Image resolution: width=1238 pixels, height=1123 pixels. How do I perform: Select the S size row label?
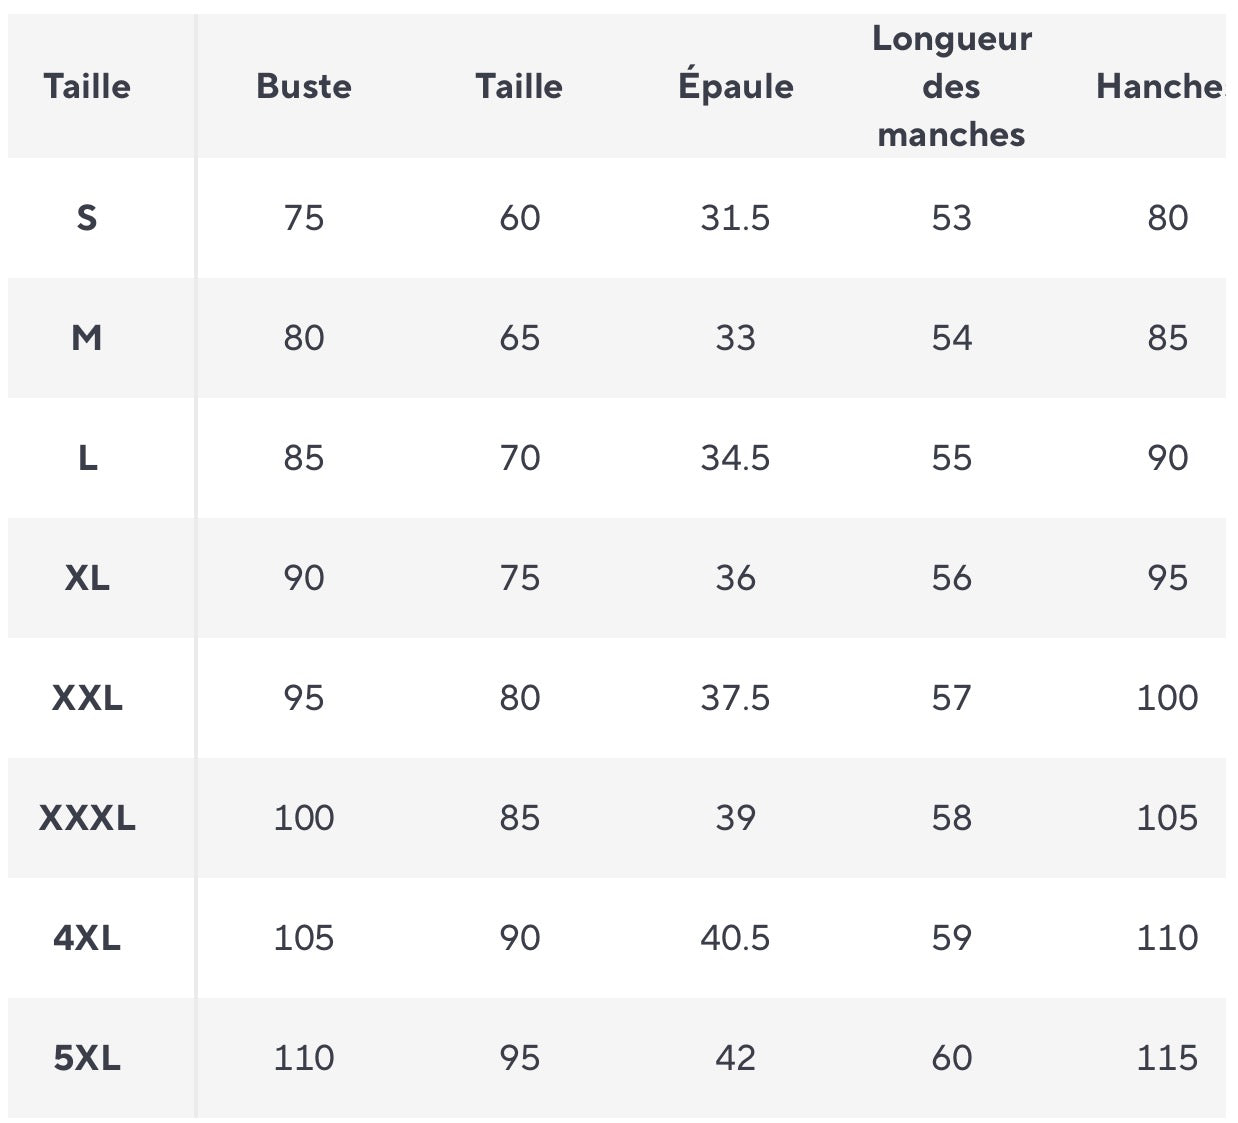87,217
